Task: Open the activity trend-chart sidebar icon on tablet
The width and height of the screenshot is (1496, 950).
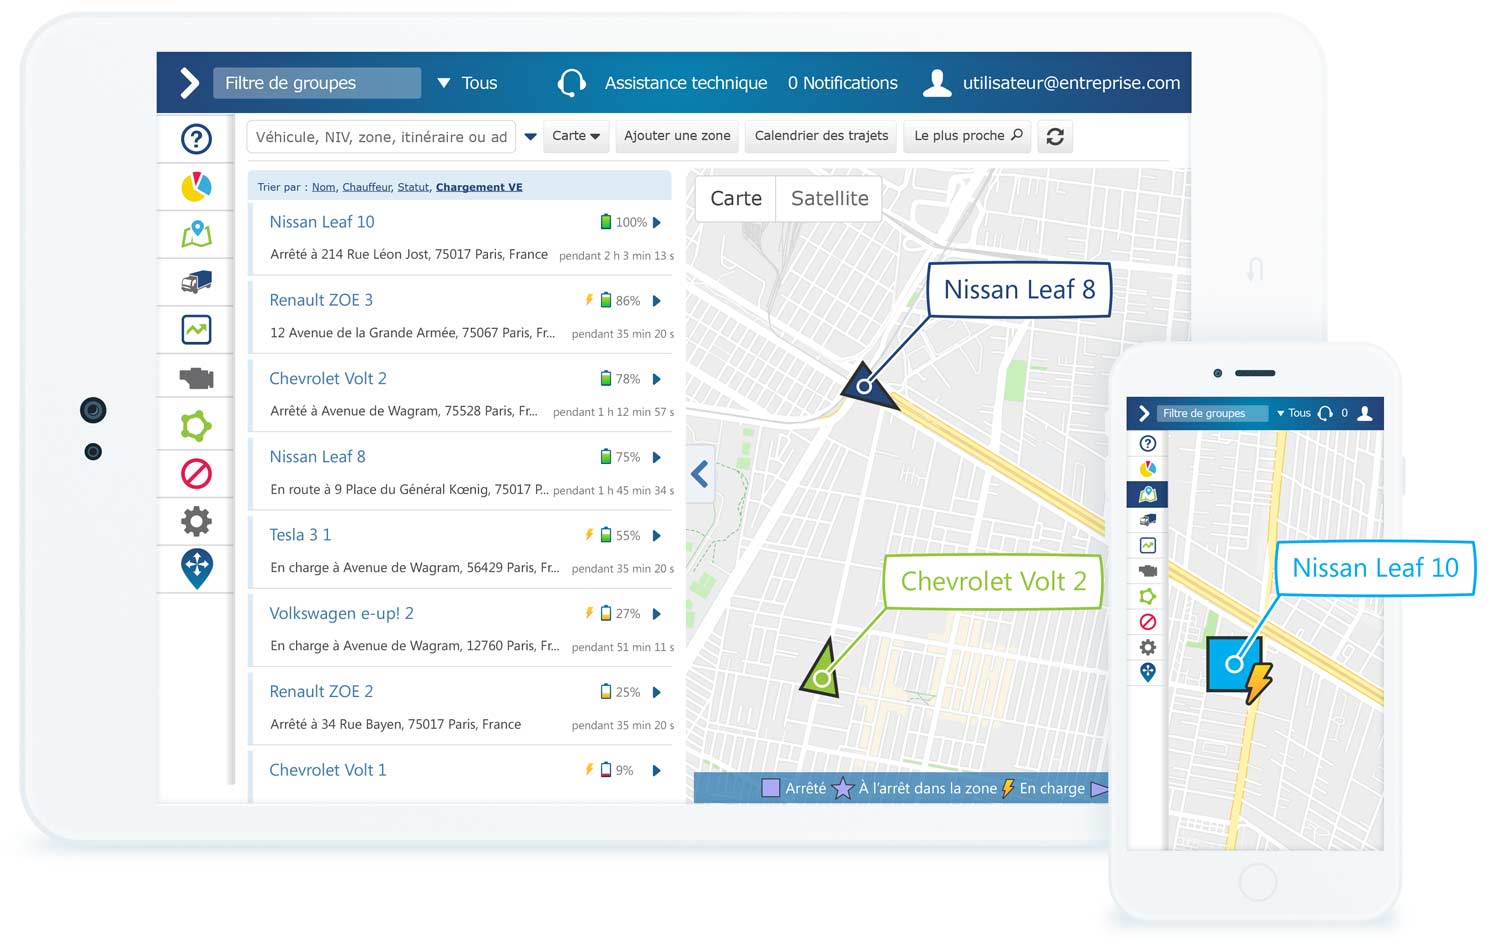Action: click(x=196, y=330)
